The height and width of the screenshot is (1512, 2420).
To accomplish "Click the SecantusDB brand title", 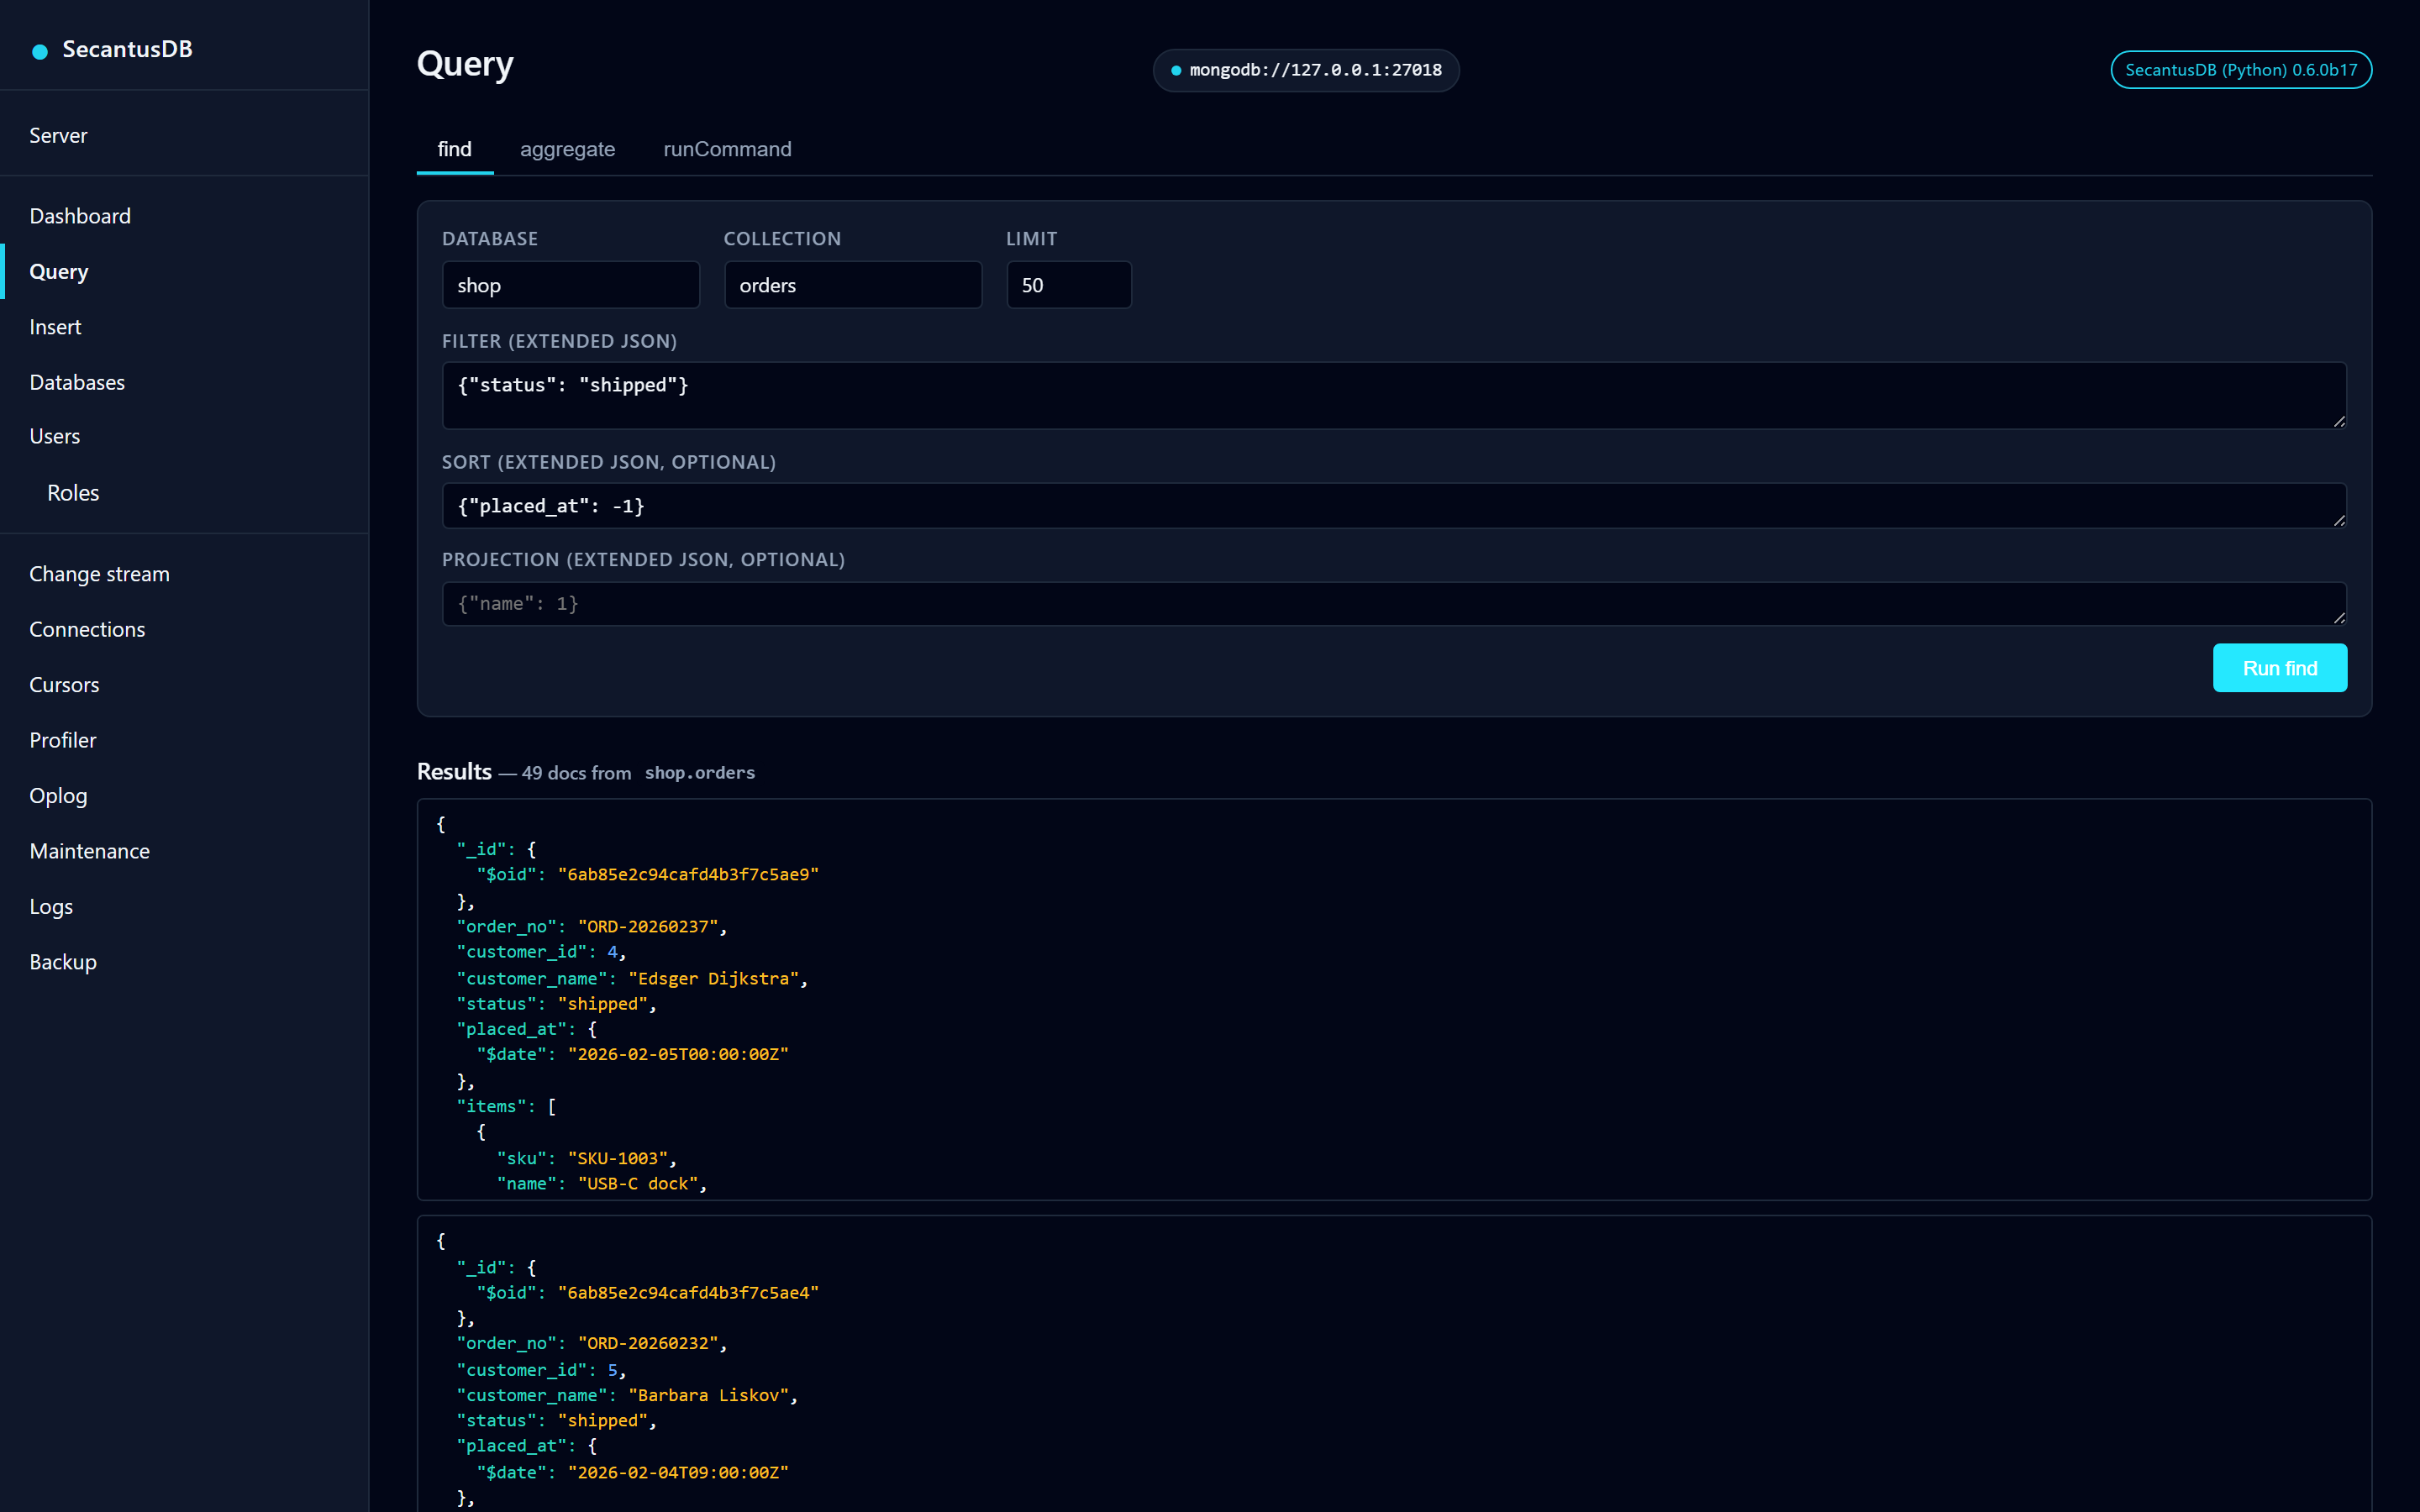I will click(127, 49).
